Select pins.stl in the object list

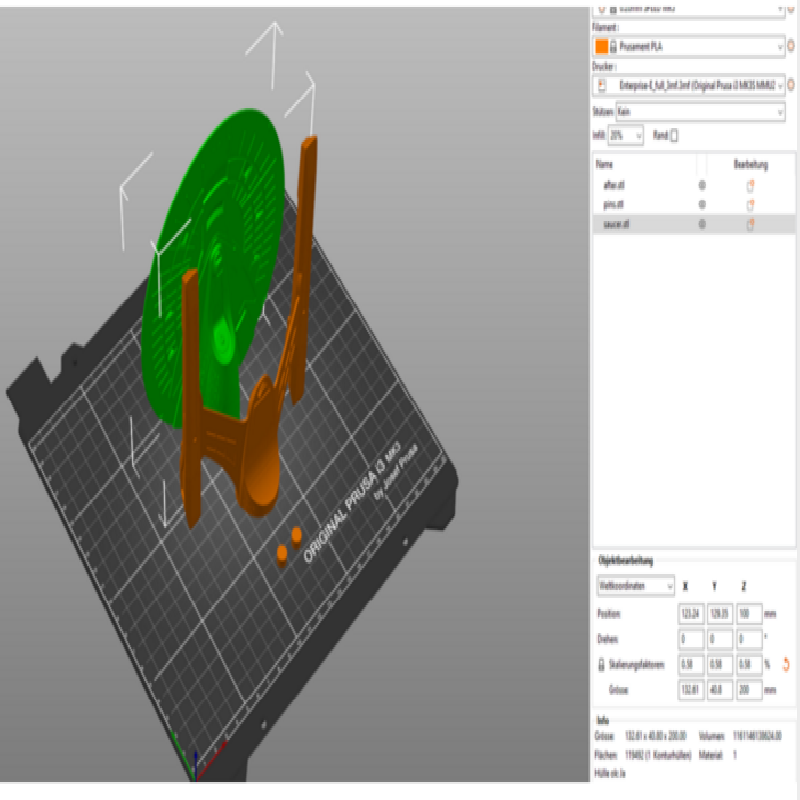pos(613,205)
